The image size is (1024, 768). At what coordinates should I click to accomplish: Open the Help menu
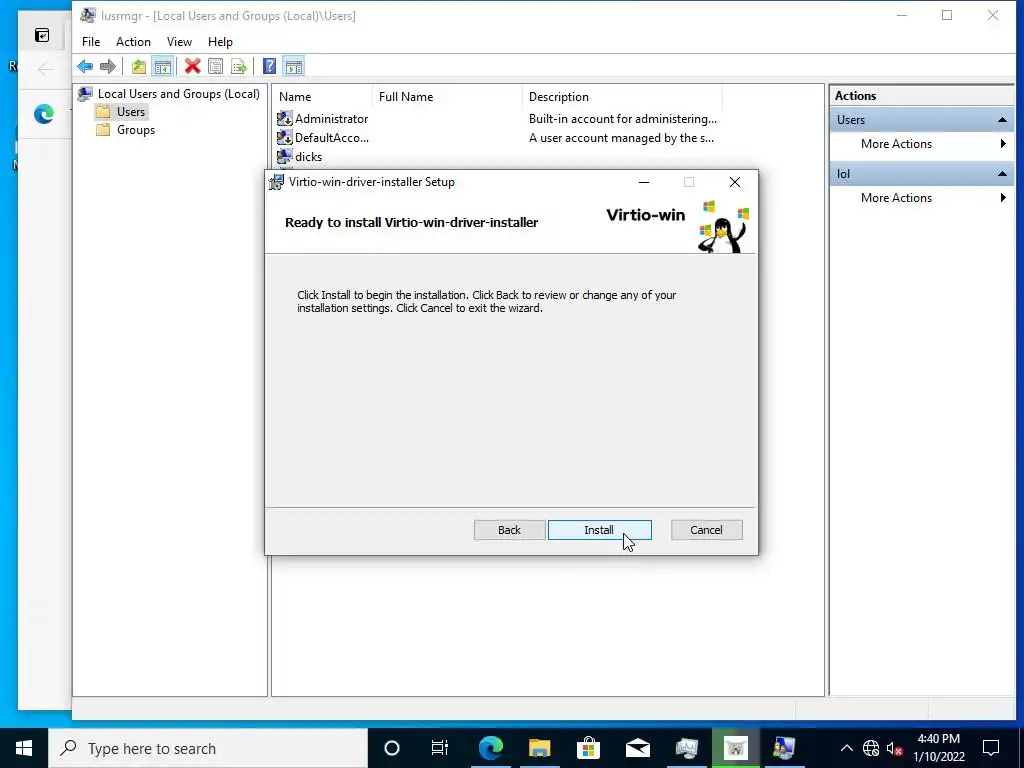pyautogui.click(x=220, y=42)
